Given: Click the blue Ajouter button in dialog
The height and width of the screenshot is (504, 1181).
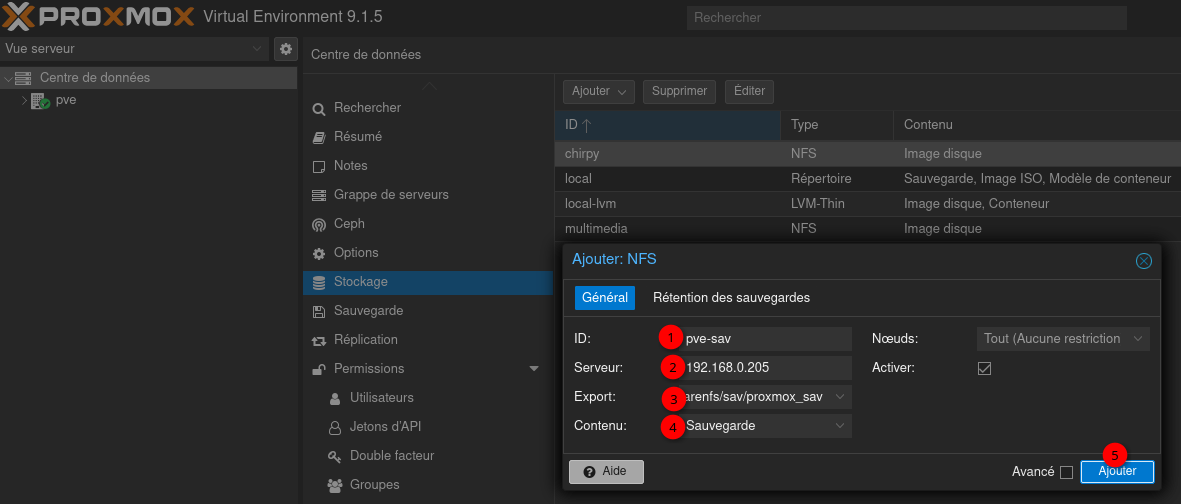Looking at the screenshot, I should 1117,471.
